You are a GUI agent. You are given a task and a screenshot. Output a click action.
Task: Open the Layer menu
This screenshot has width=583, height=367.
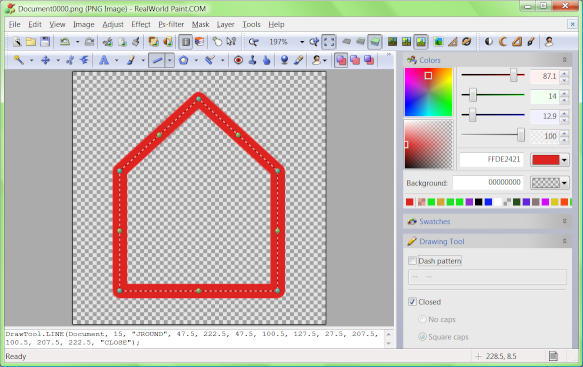tap(225, 25)
